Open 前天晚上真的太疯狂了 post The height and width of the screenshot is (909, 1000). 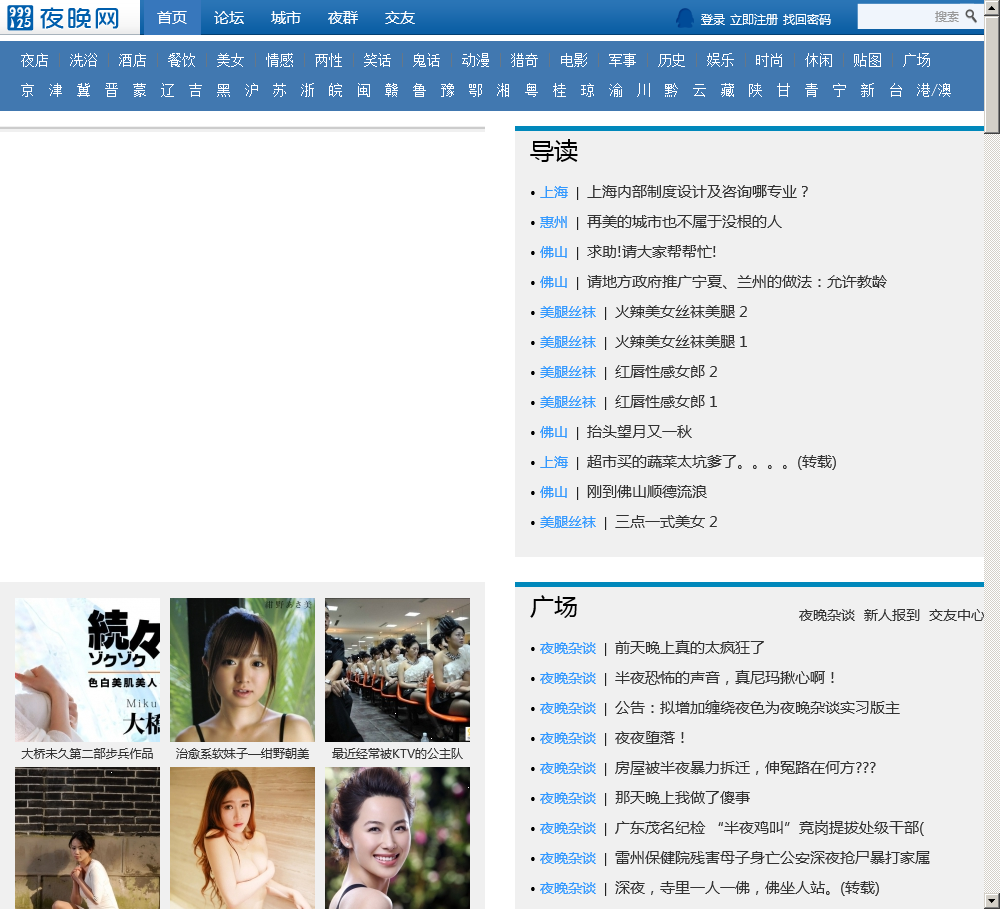point(689,648)
